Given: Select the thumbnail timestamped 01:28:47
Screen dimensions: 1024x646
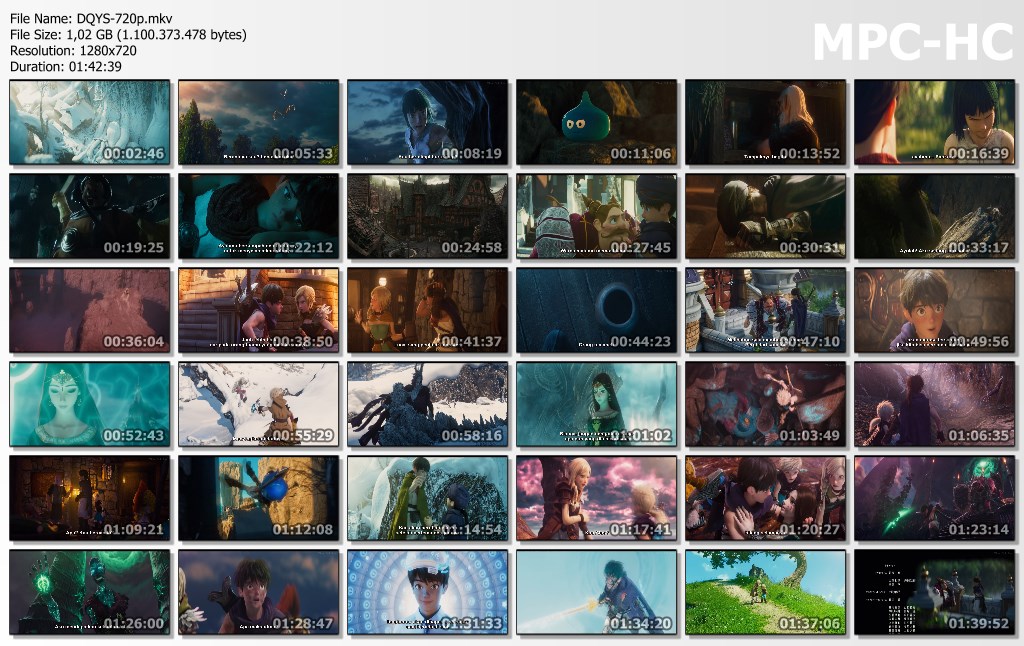Looking at the screenshot, I should (259, 592).
